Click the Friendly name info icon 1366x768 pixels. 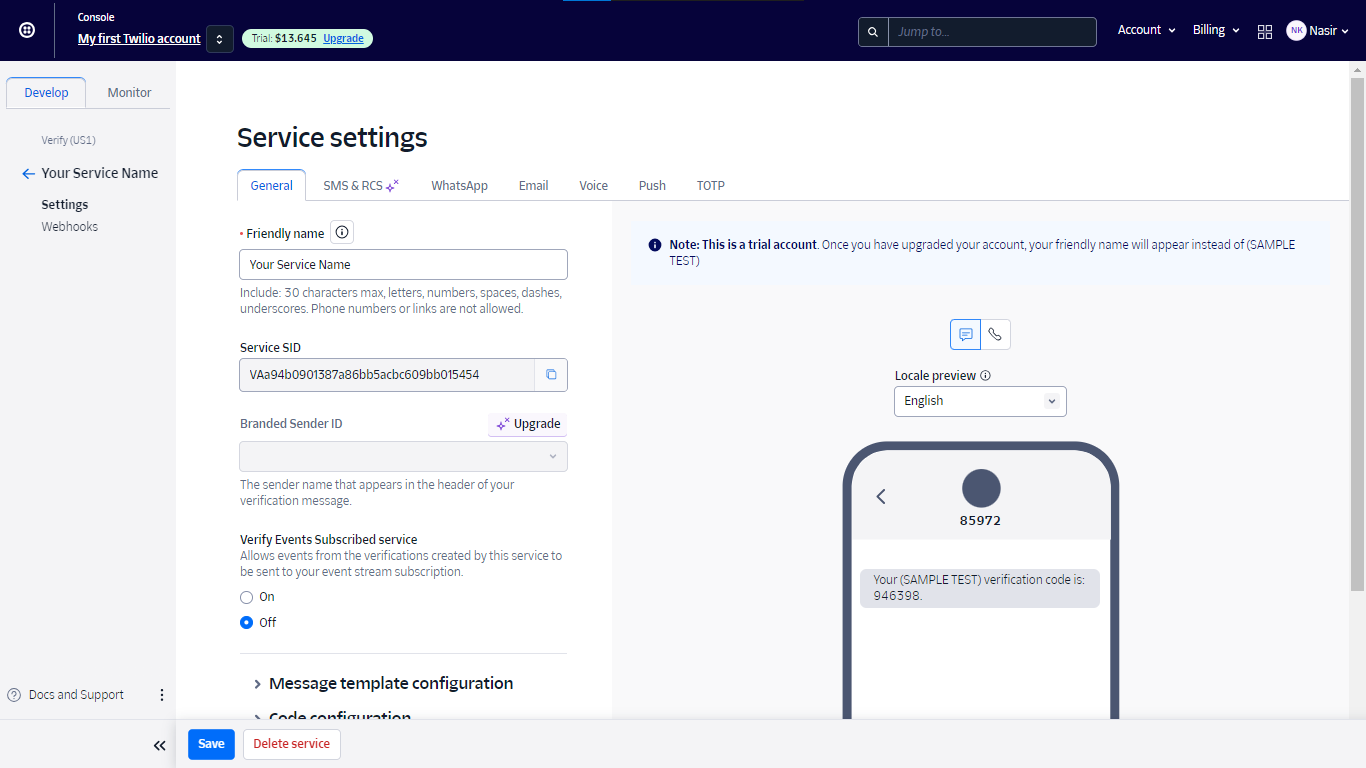point(342,233)
